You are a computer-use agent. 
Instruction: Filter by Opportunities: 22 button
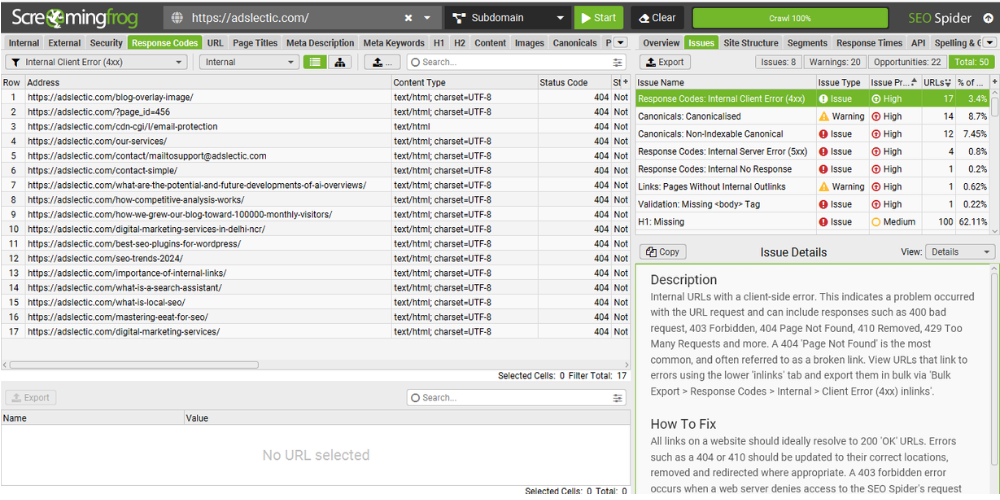[908, 62]
